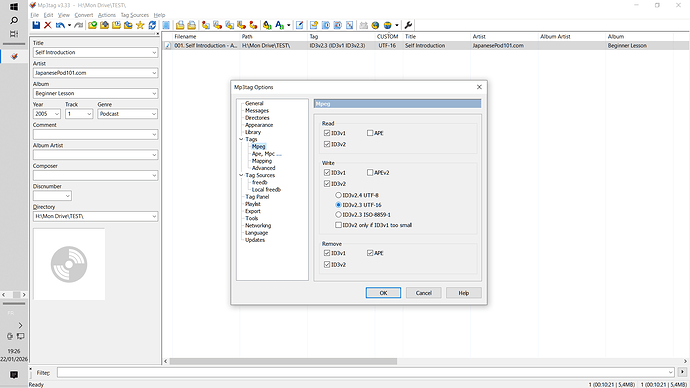Enable APE under Read

click(370, 133)
